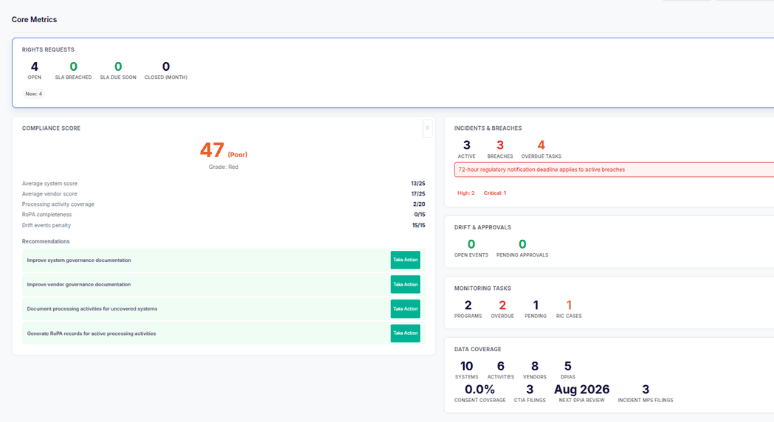Open the DPIAs data coverage count
Viewport: 774px width, 422px height.
point(568,370)
